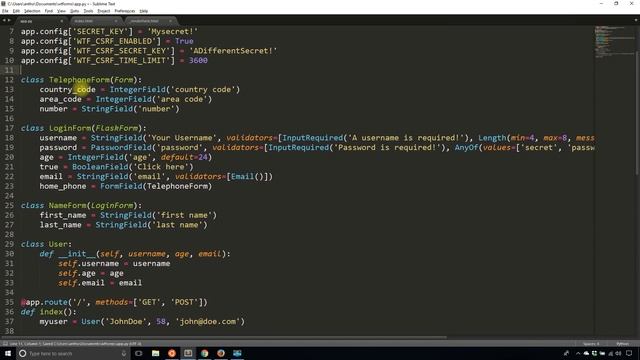Image resolution: width=640 pixels, height=360 pixels.
Task: Click the orange round app icon in taskbar
Action: pyautogui.click(x=171, y=353)
